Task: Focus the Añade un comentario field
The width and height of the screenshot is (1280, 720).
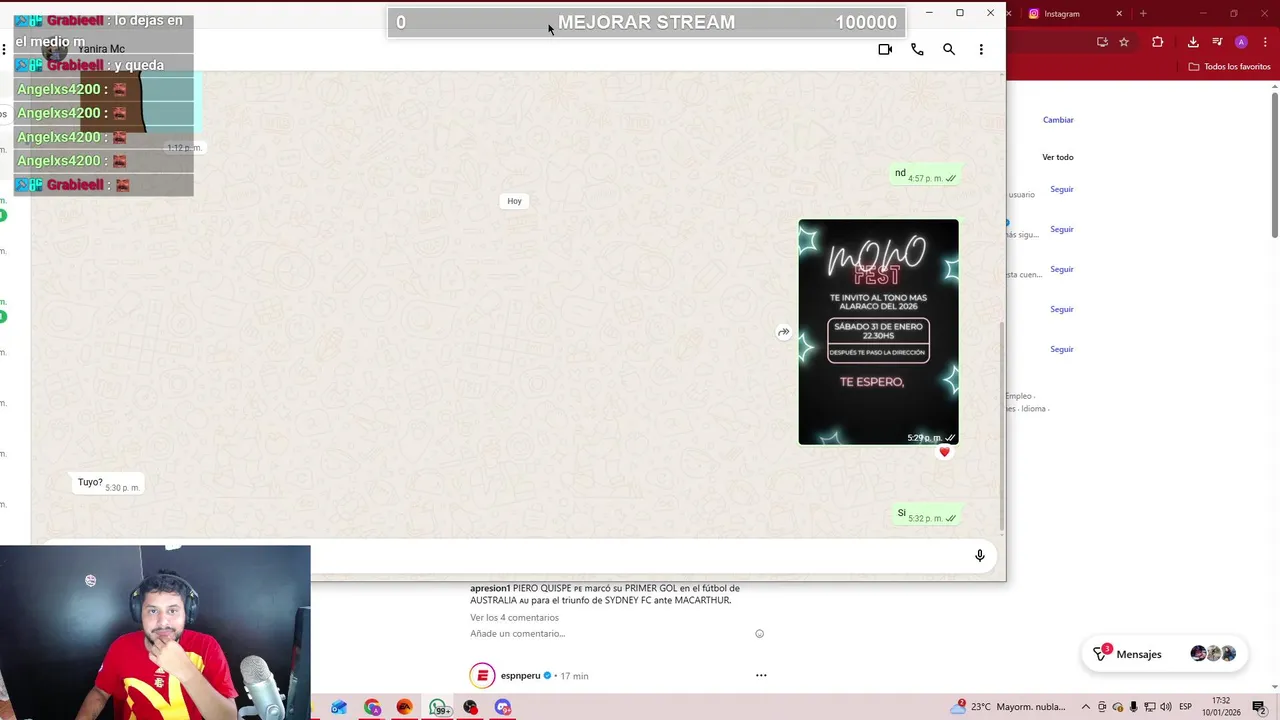Action: tap(518, 634)
